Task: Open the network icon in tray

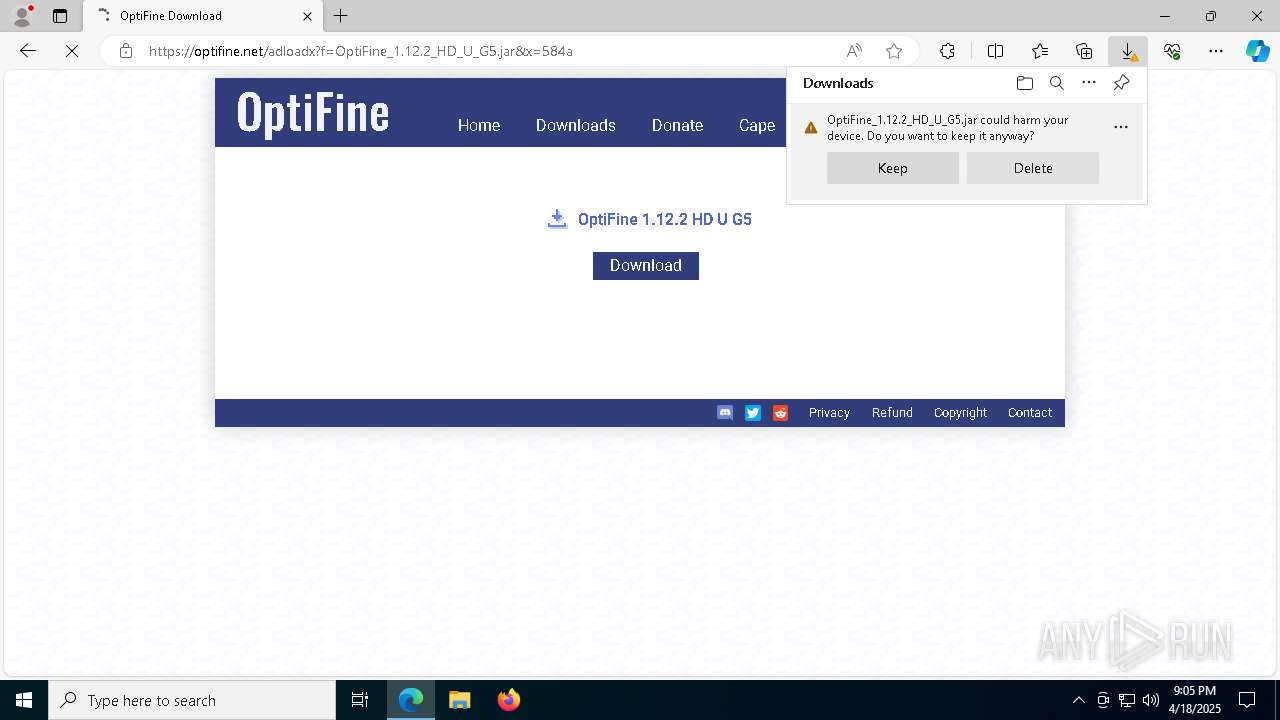Action: (1127, 700)
